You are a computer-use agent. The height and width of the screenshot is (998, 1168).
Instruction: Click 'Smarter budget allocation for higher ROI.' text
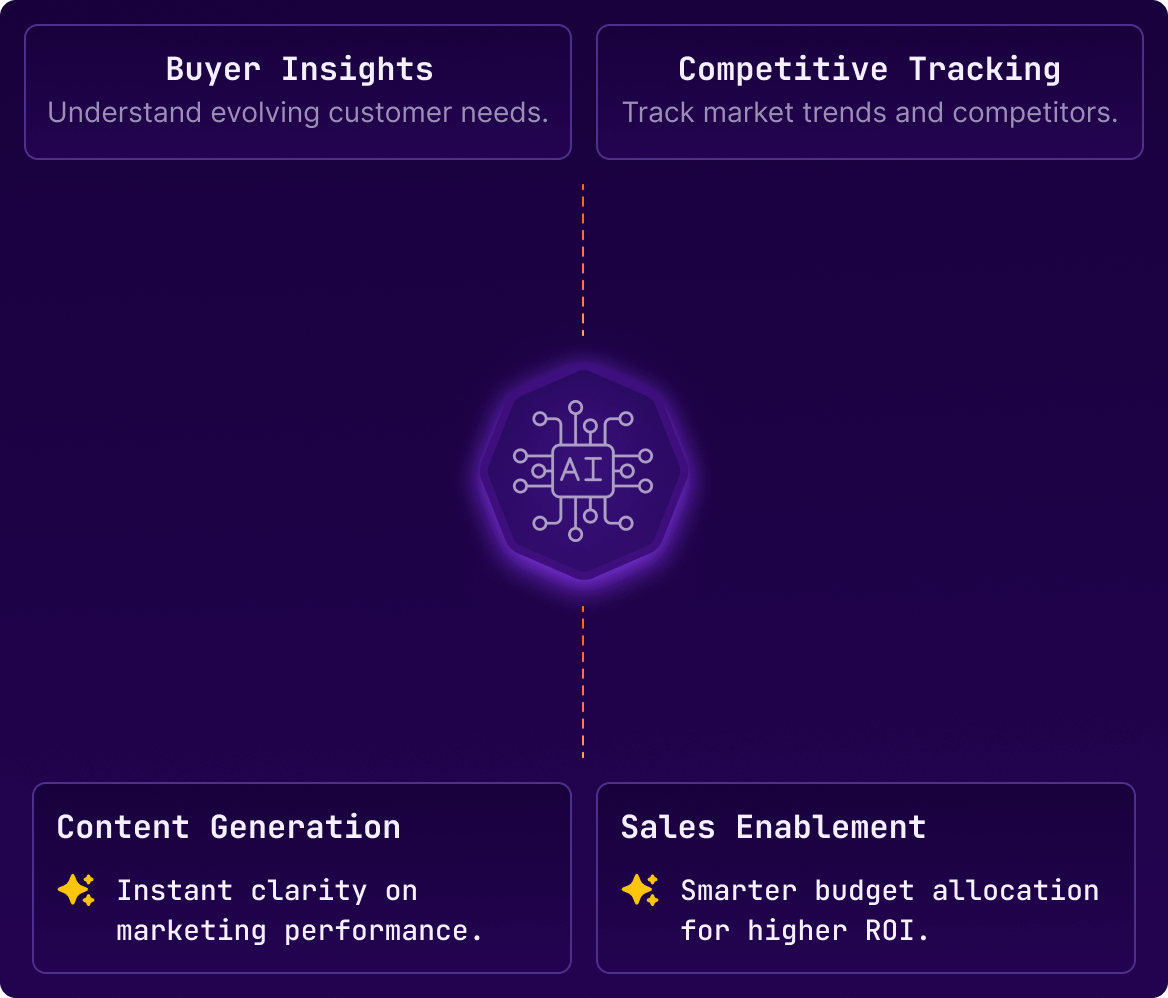click(x=889, y=911)
